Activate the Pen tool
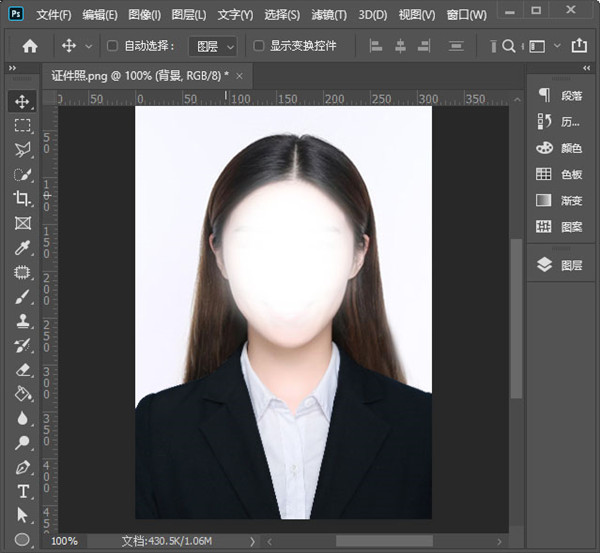 (x=22, y=467)
